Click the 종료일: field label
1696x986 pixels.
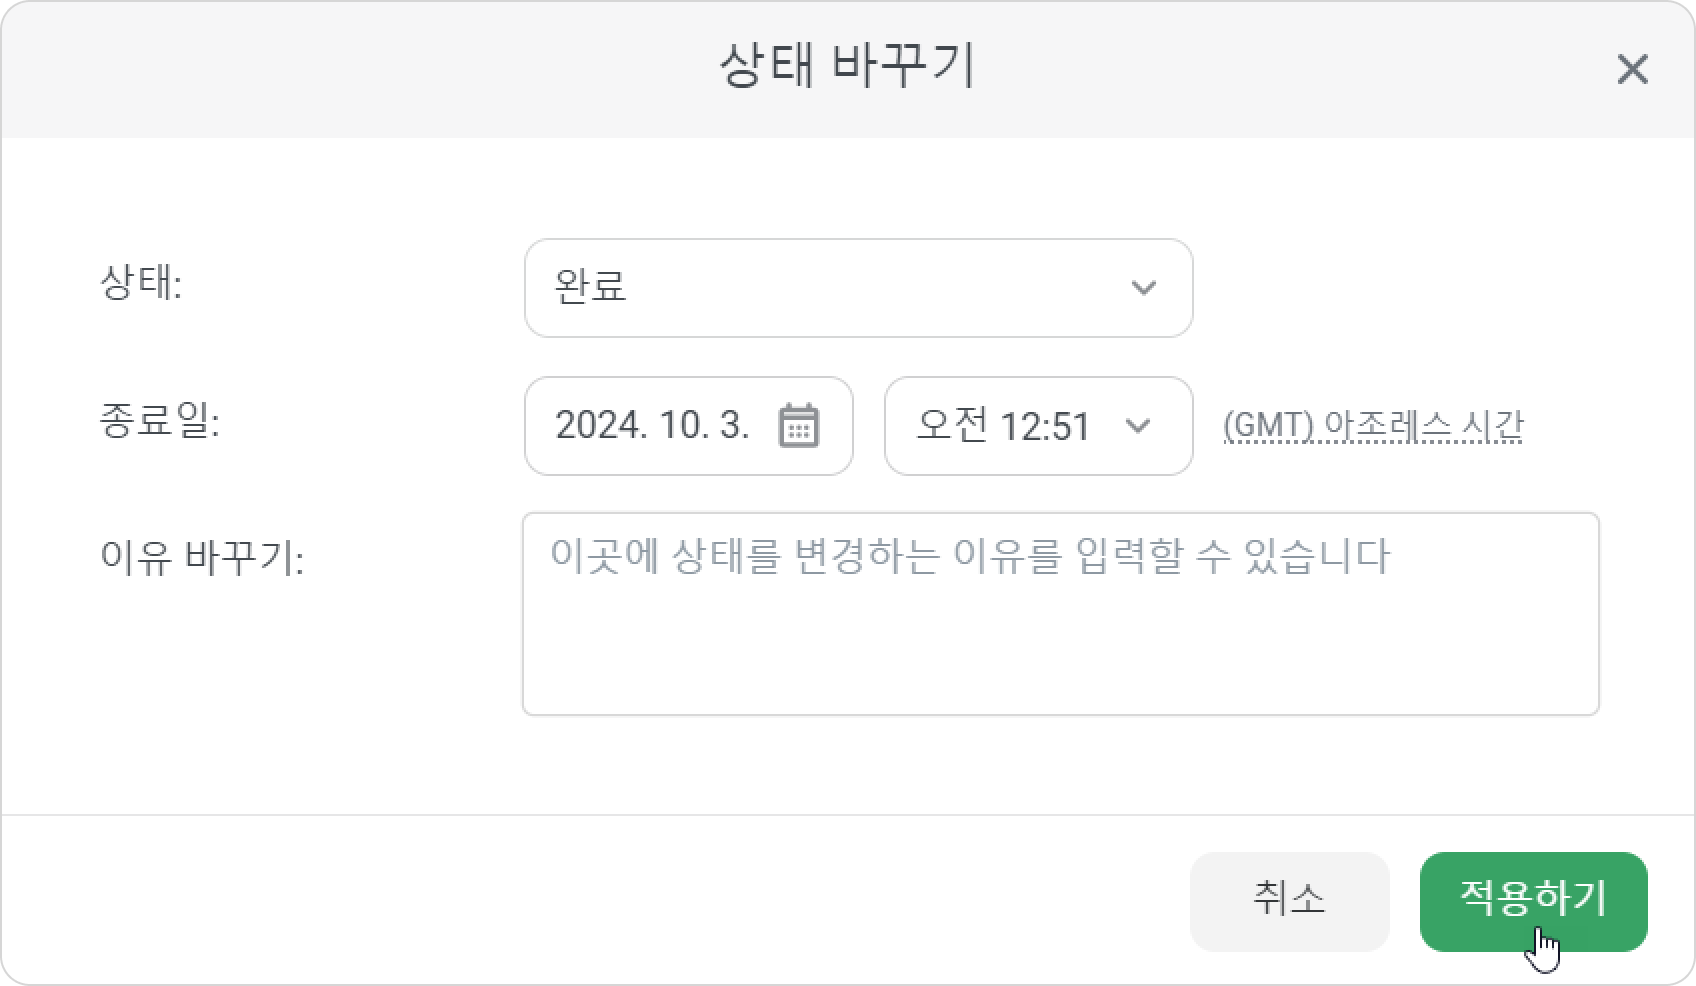(160, 421)
